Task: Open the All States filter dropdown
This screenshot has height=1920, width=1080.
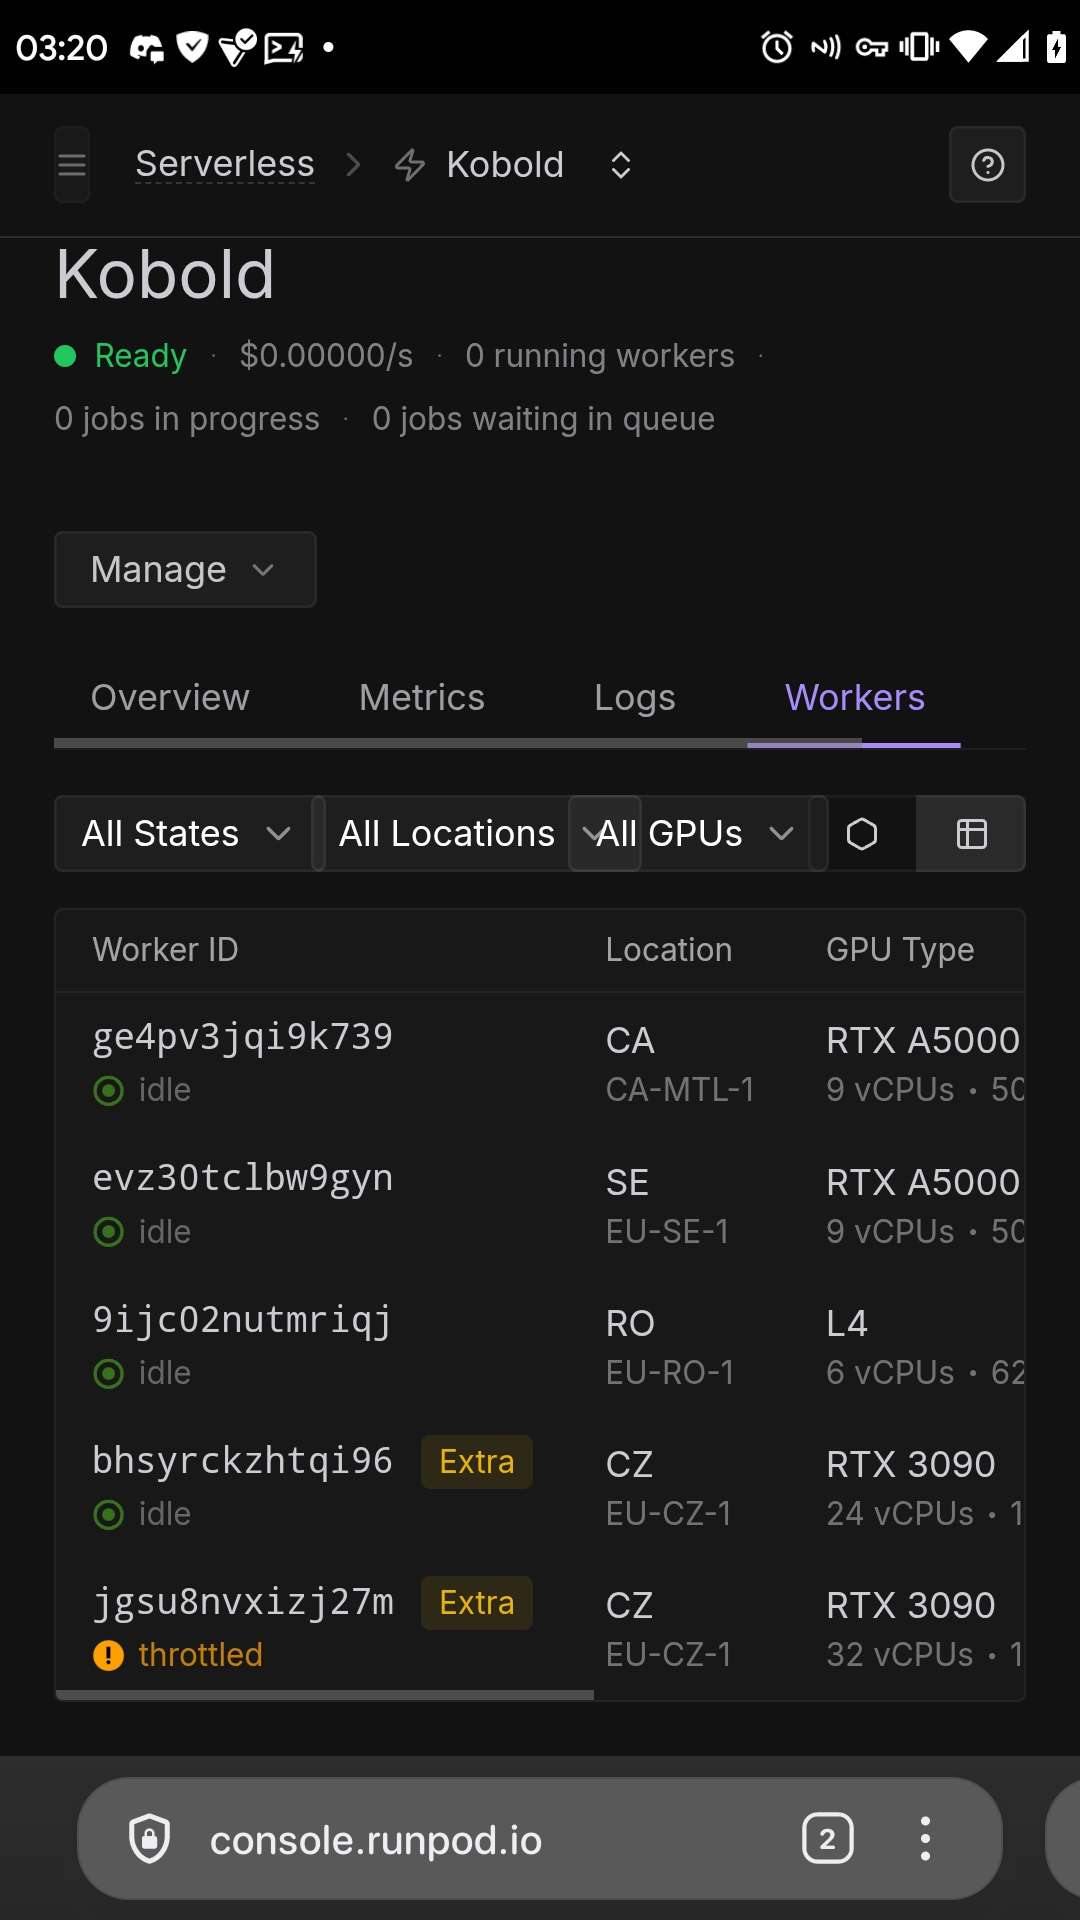Action: coord(185,833)
